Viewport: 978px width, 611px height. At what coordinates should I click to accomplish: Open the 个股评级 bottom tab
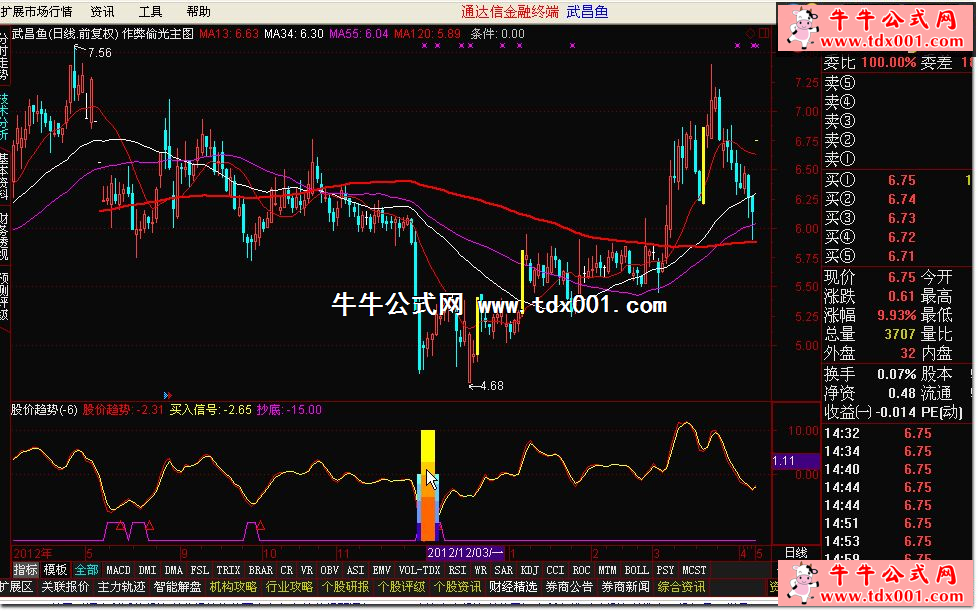(x=402, y=587)
